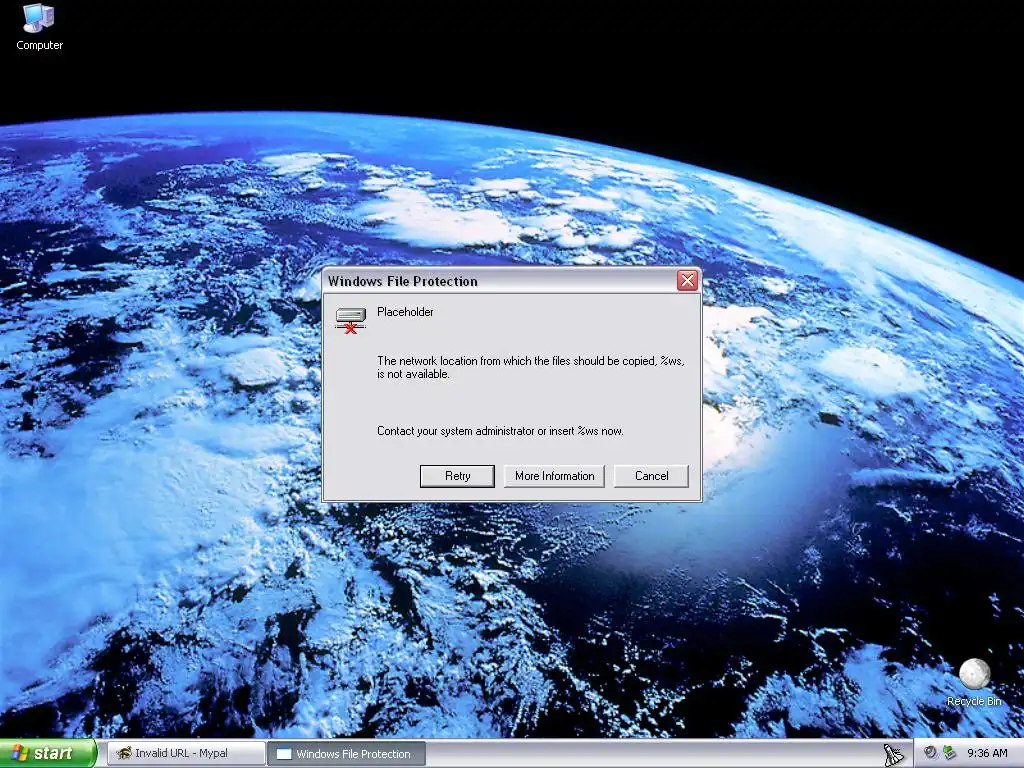Click the space shuttle taskbar icon
This screenshot has height=768, width=1024.
coord(893,754)
